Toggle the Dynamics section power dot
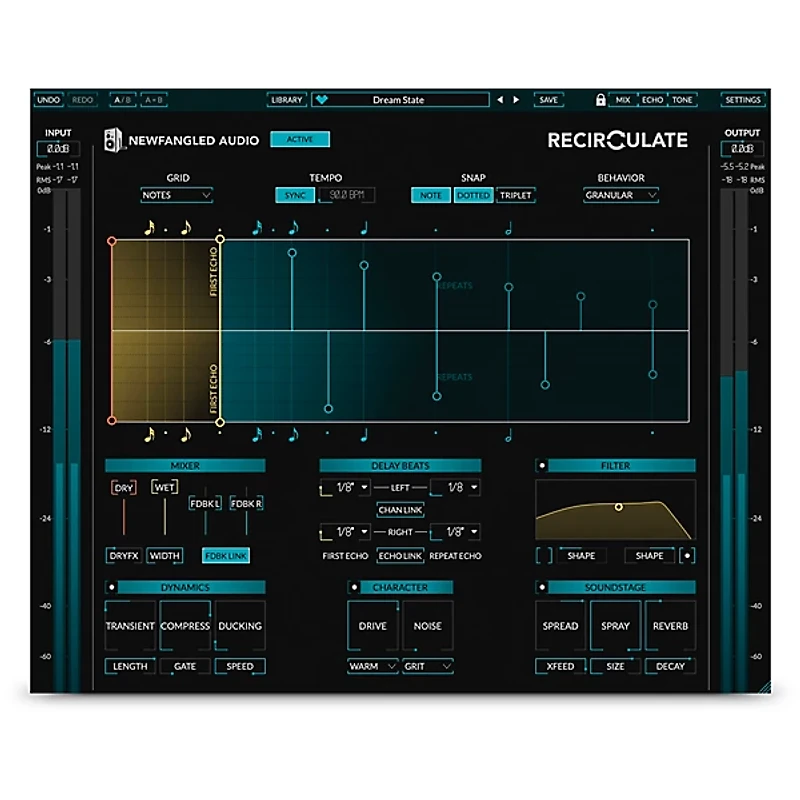This screenshot has height=800, width=800. click(x=111, y=587)
